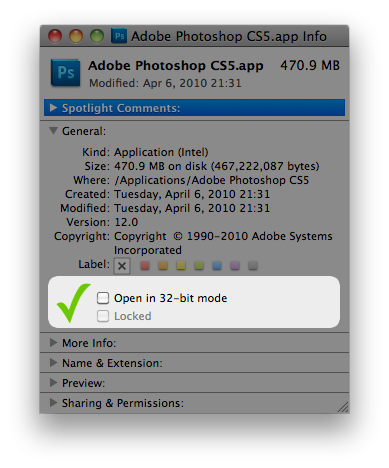Image resolution: width=389 pixels, height=468 pixels.
Task: Enable Open in 32-bit mode checkbox
Action: pos(103,298)
